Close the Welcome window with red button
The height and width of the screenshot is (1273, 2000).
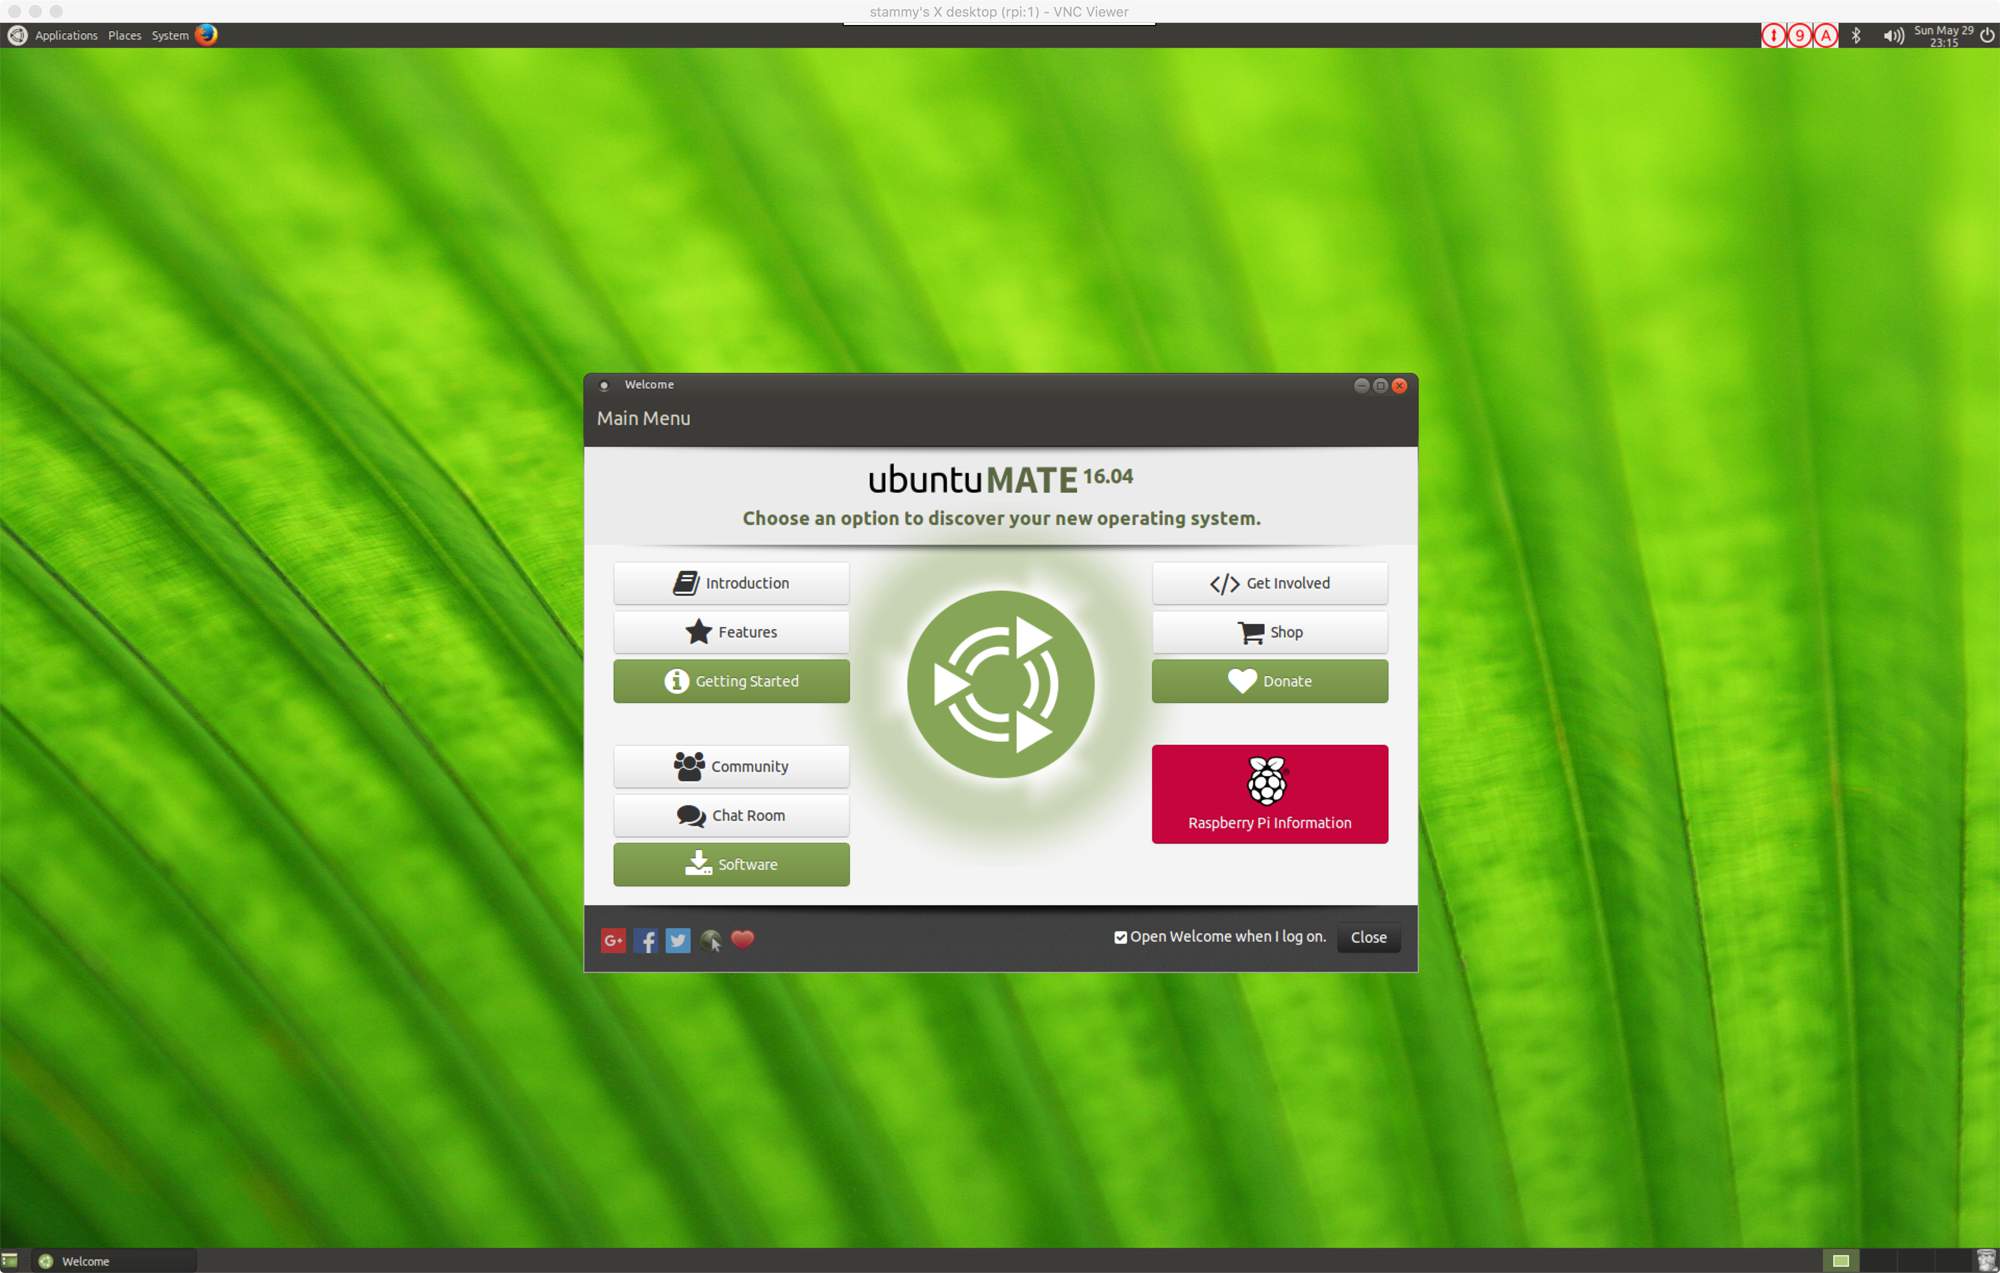tap(1399, 386)
